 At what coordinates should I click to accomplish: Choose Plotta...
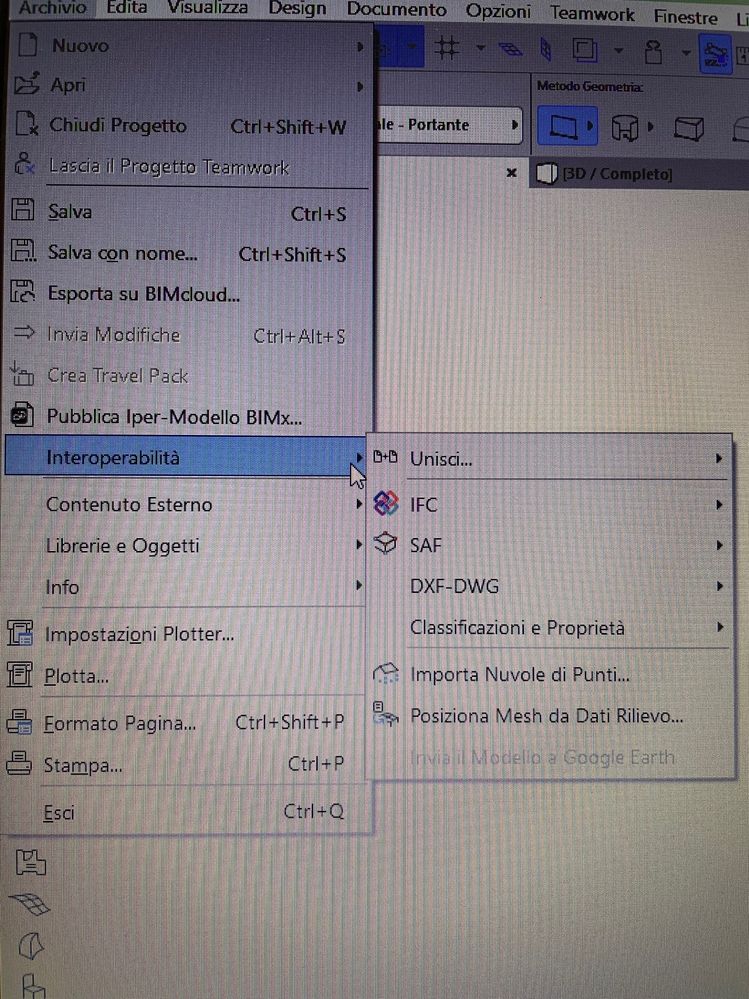pos(186,676)
